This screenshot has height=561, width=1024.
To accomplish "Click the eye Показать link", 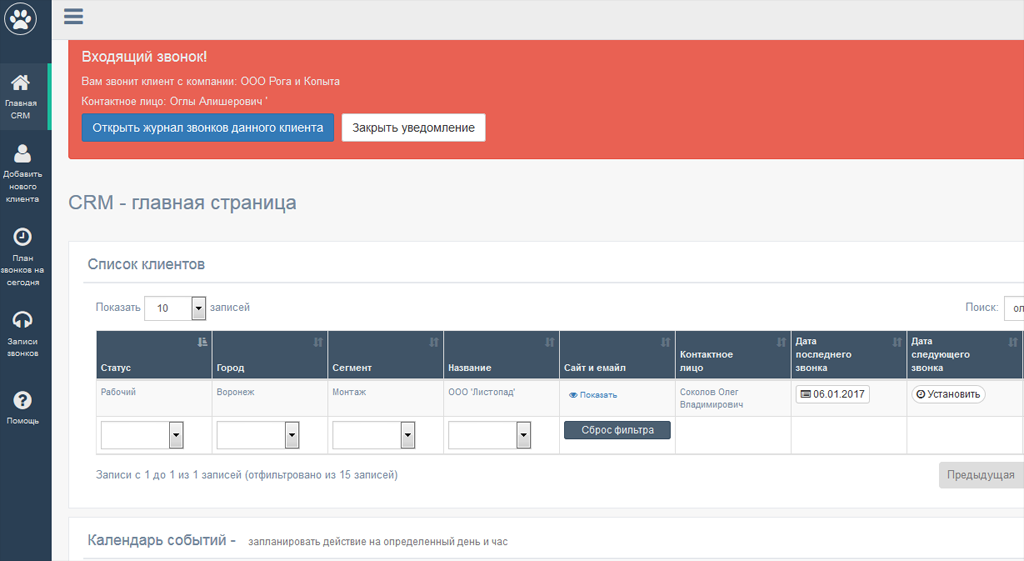I will coord(593,395).
